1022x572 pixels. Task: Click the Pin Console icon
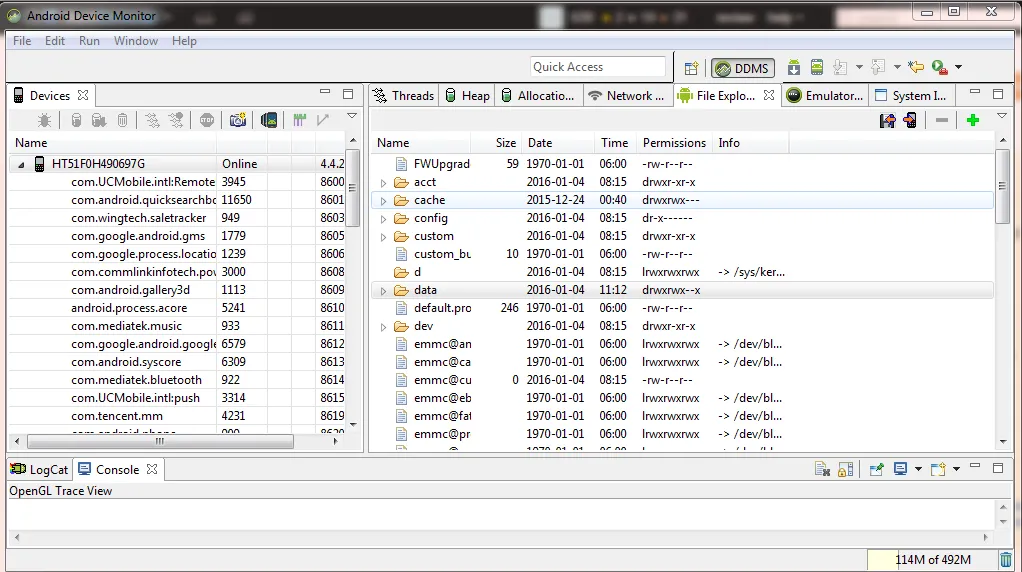pos(877,469)
